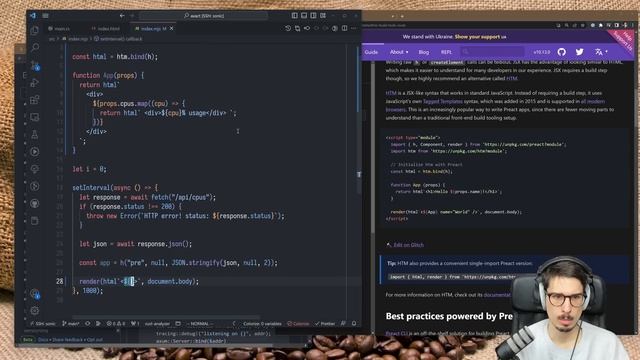Open the Accounts icon in the activity bar

coord(35,293)
